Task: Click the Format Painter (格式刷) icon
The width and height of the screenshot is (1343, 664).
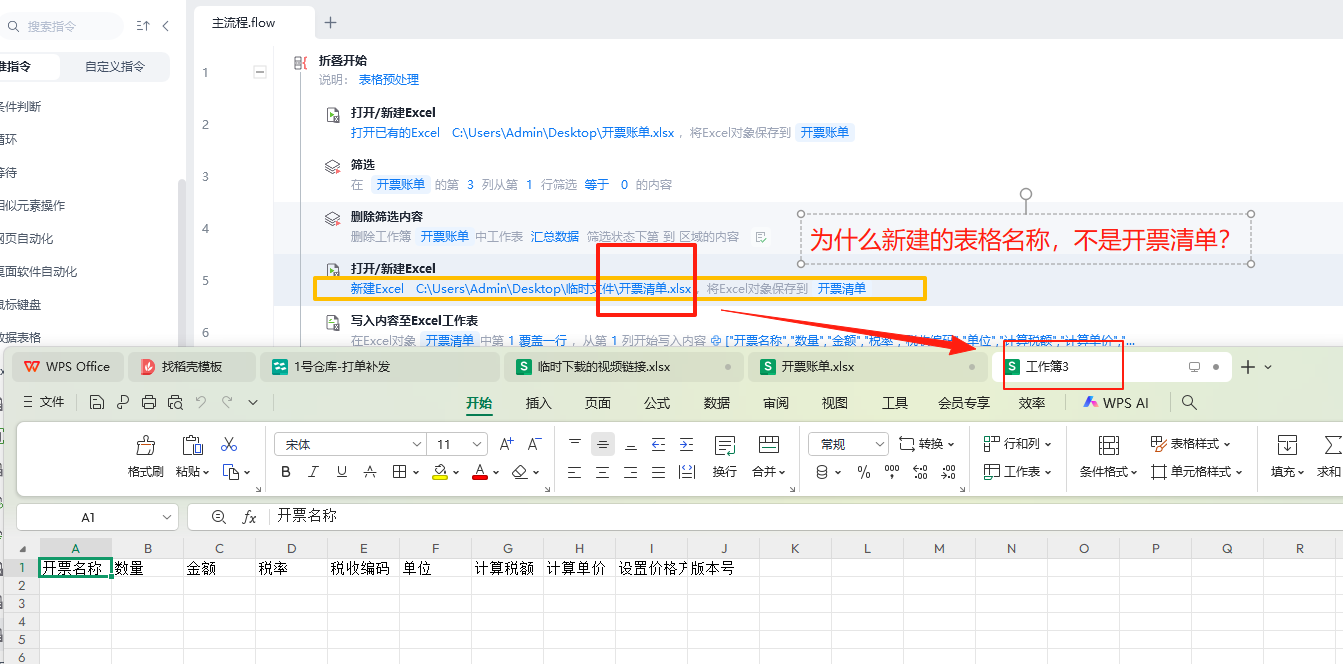Action: tap(146, 445)
